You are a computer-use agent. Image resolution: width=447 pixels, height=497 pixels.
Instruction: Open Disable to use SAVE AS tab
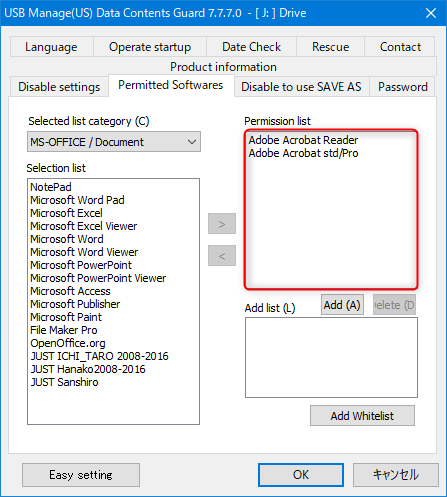coord(301,87)
